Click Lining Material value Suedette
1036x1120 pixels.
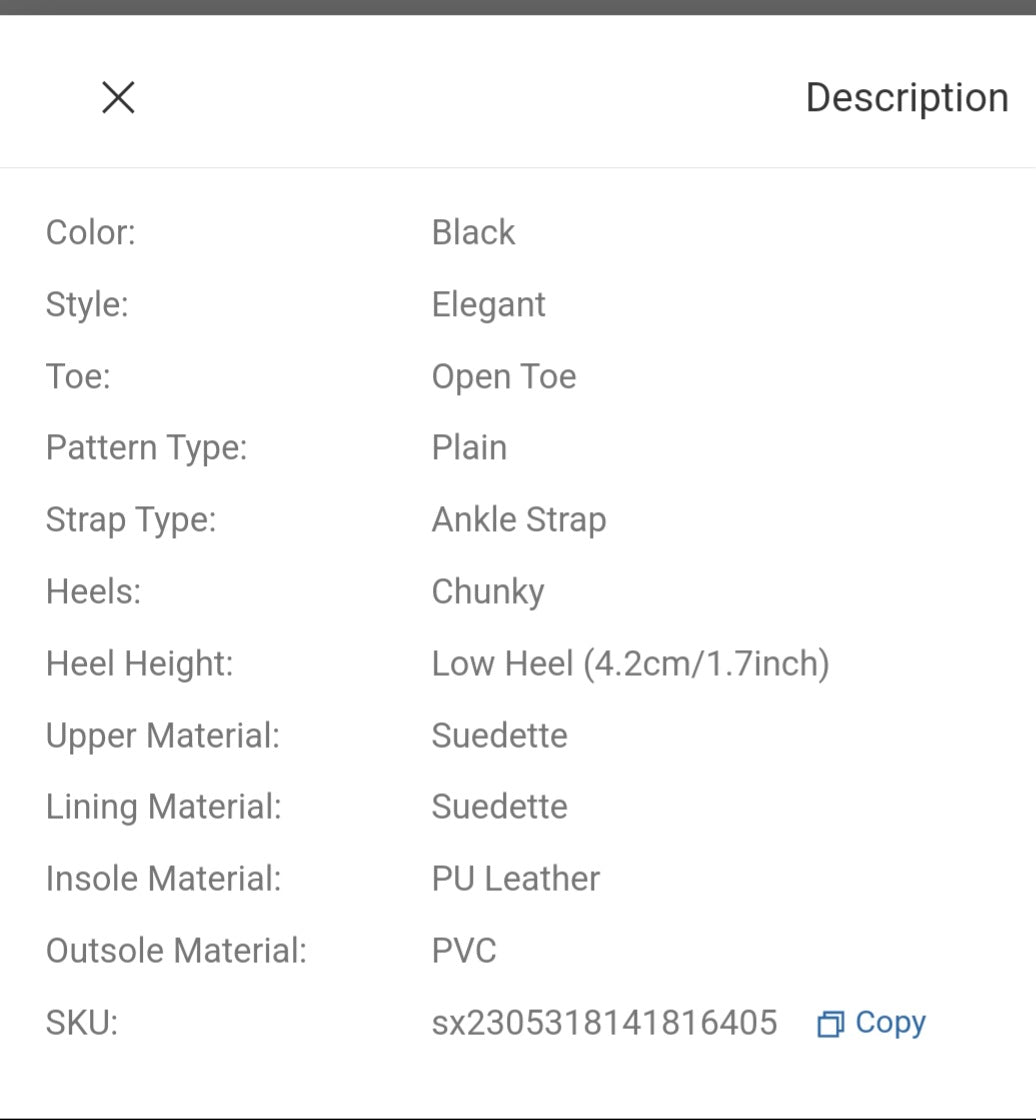point(499,807)
